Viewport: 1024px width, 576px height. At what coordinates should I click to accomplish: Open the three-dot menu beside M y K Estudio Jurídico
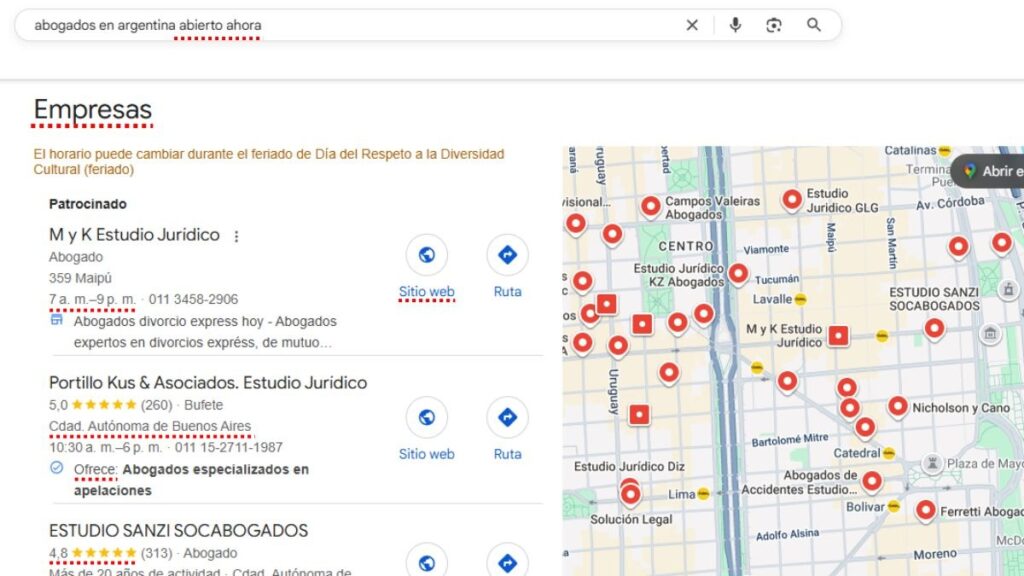[237, 237]
